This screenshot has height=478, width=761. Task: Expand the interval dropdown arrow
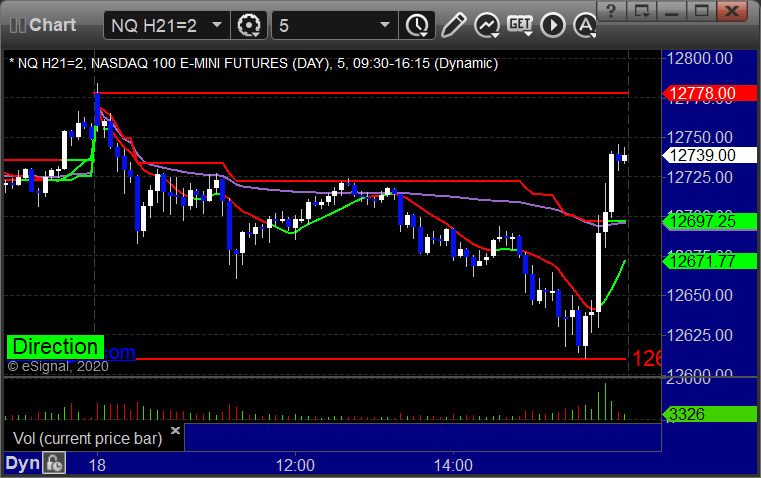click(x=385, y=25)
